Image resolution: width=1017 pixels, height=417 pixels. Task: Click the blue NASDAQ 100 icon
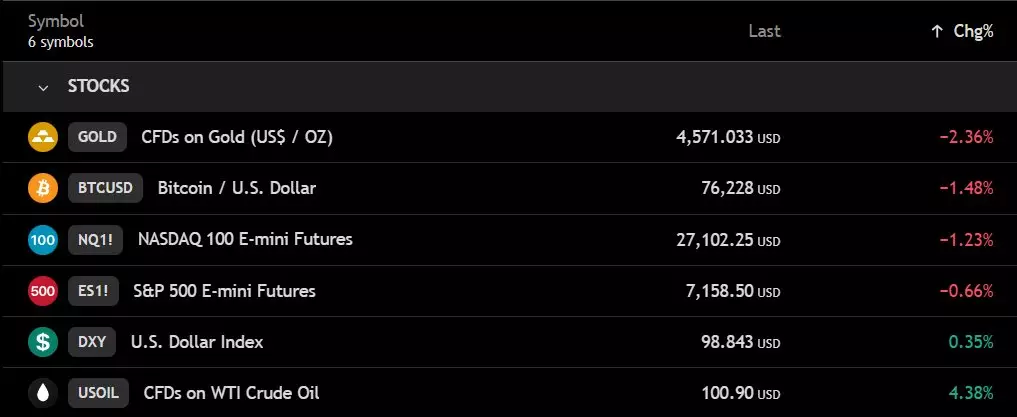pyautogui.click(x=43, y=240)
